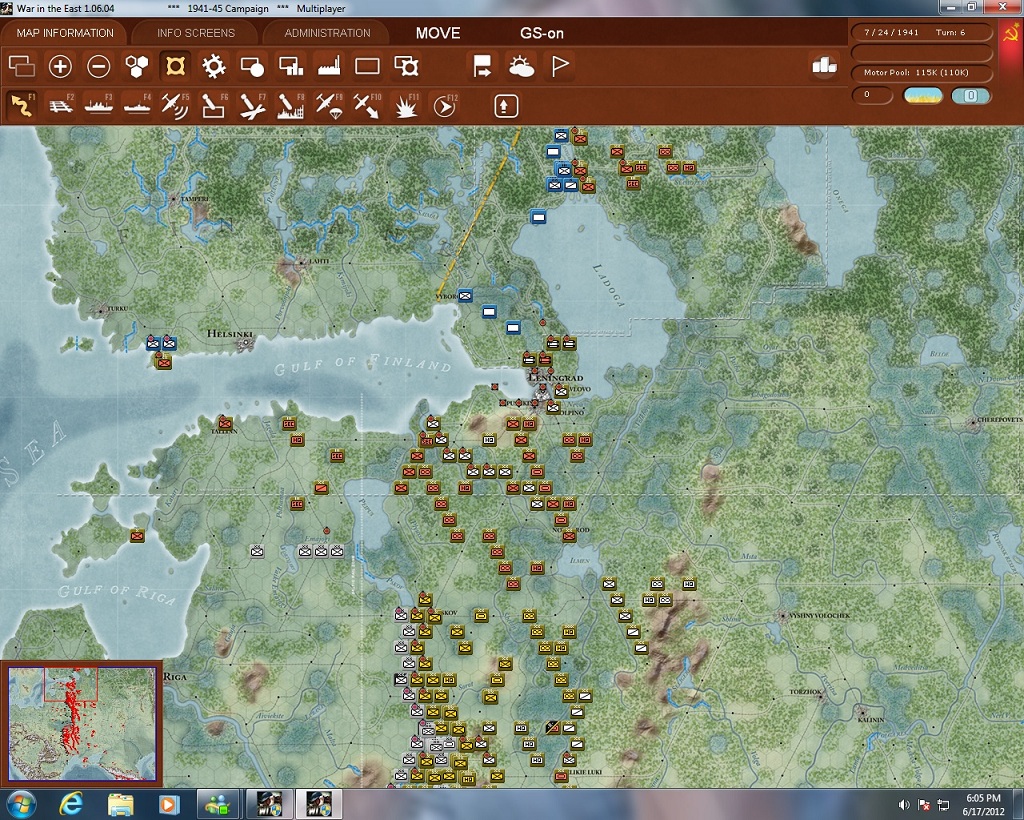Open the weather cloud and sun icon
1024x820 pixels.
click(521, 66)
